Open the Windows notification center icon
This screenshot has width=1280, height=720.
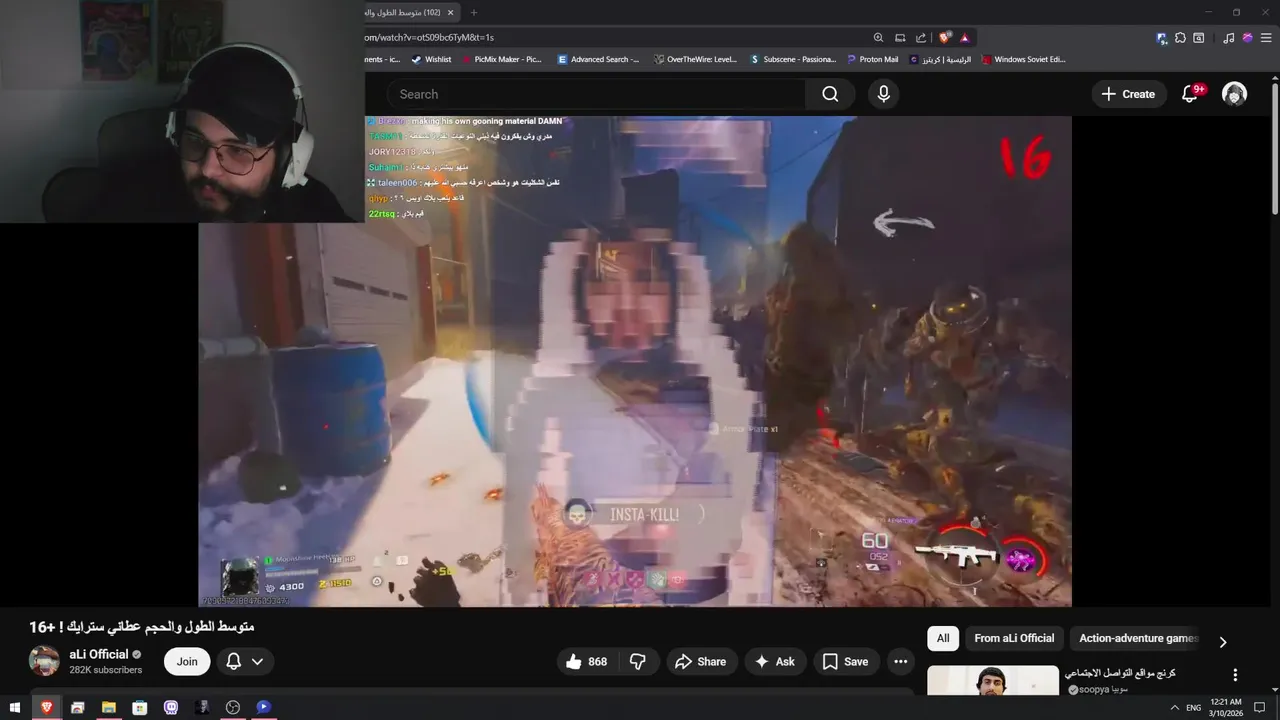(x=1260, y=707)
